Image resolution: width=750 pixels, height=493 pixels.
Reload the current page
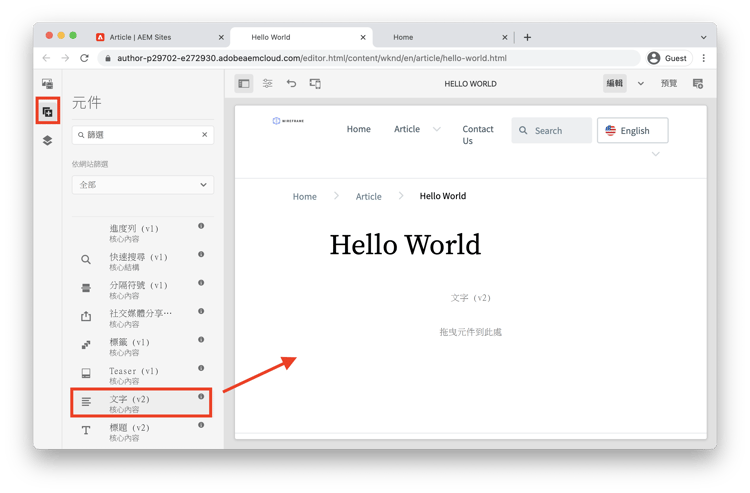point(84,58)
